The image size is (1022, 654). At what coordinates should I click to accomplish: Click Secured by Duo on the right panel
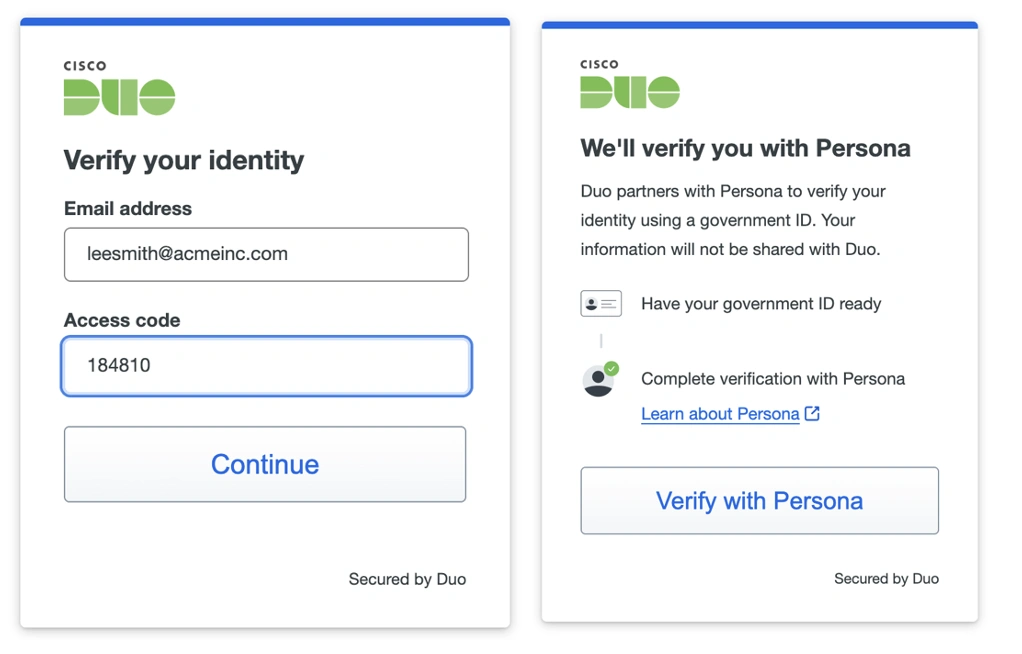click(886, 578)
